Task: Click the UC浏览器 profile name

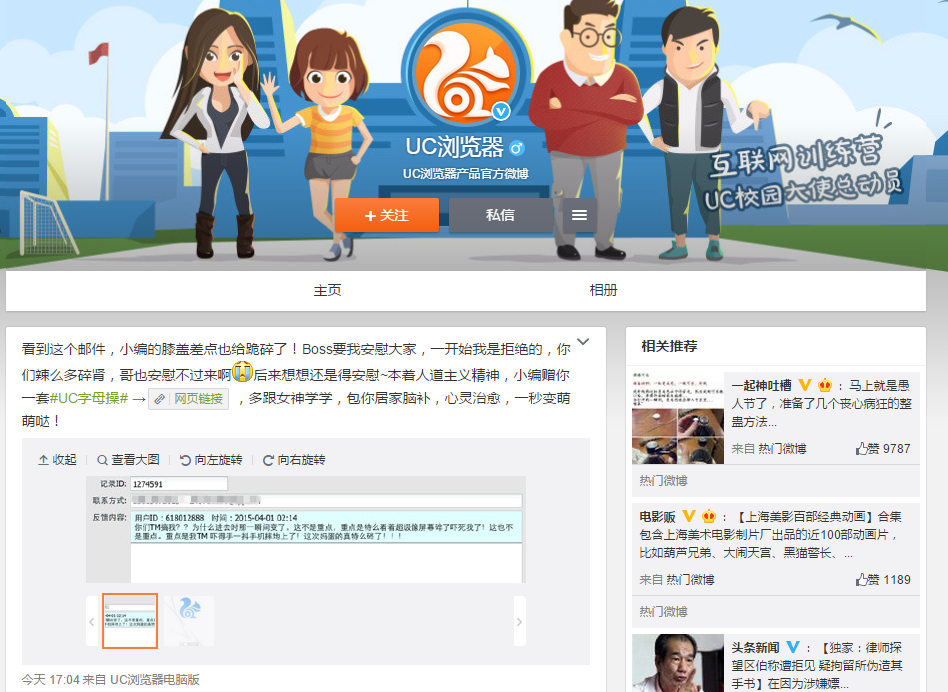Action: click(455, 147)
